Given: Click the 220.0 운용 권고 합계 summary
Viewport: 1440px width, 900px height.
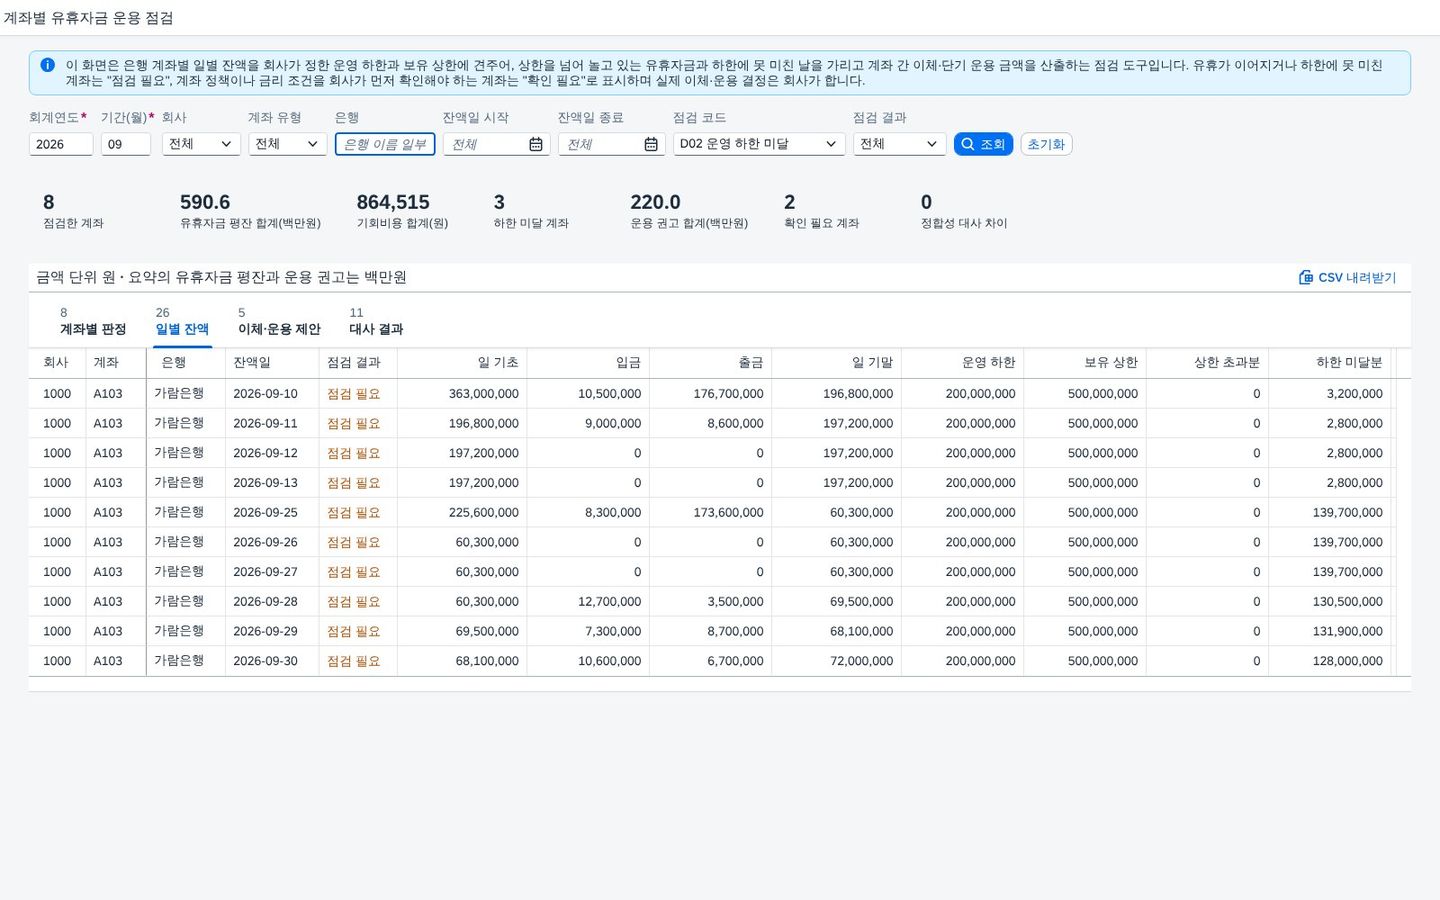Looking at the screenshot, I should click(689, 211).
